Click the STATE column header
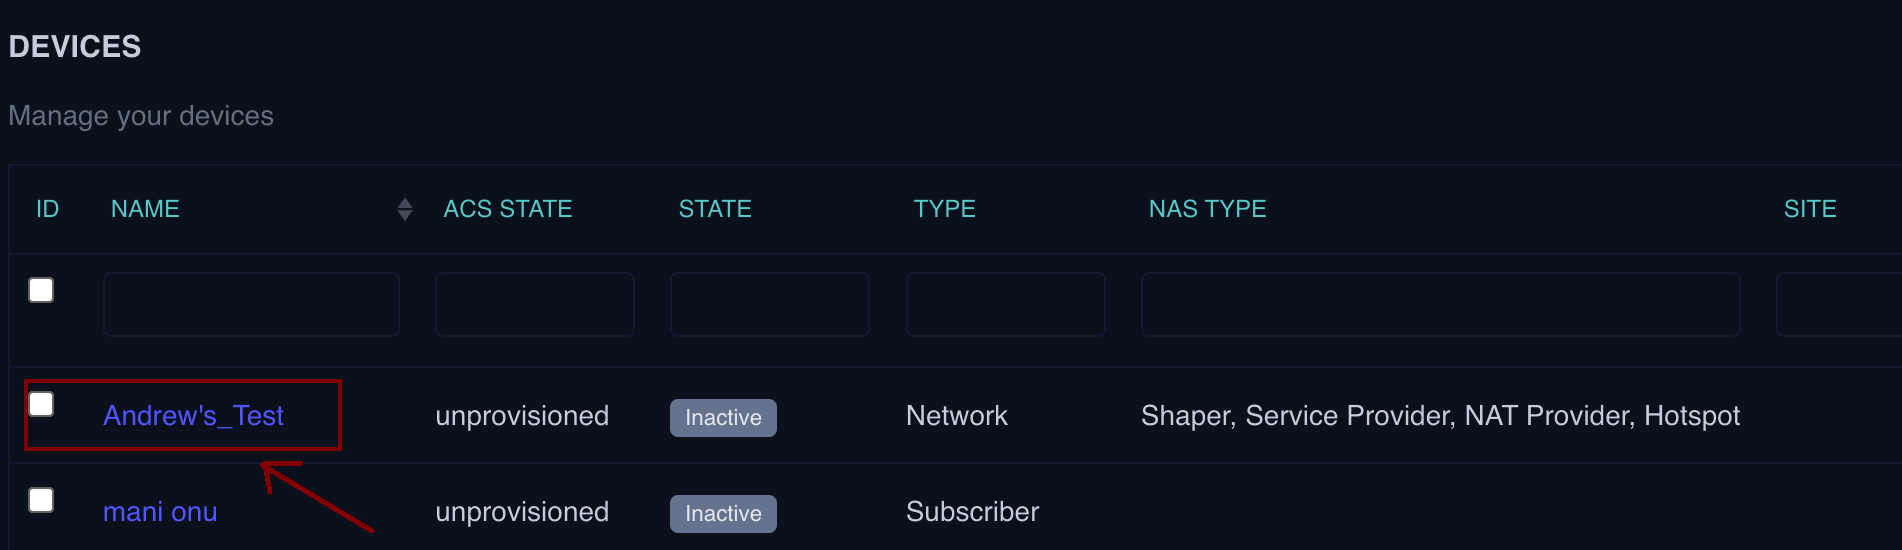 715,209
